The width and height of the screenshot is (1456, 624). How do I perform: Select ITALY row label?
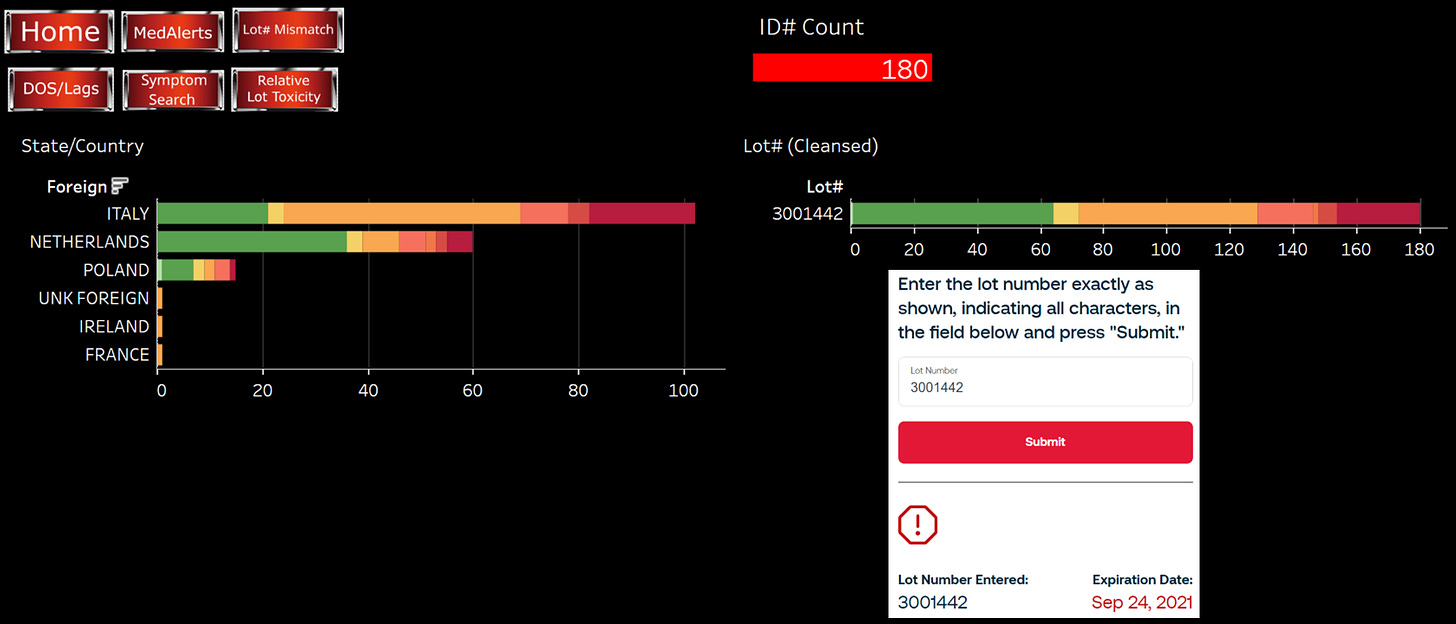click(128, 213)
